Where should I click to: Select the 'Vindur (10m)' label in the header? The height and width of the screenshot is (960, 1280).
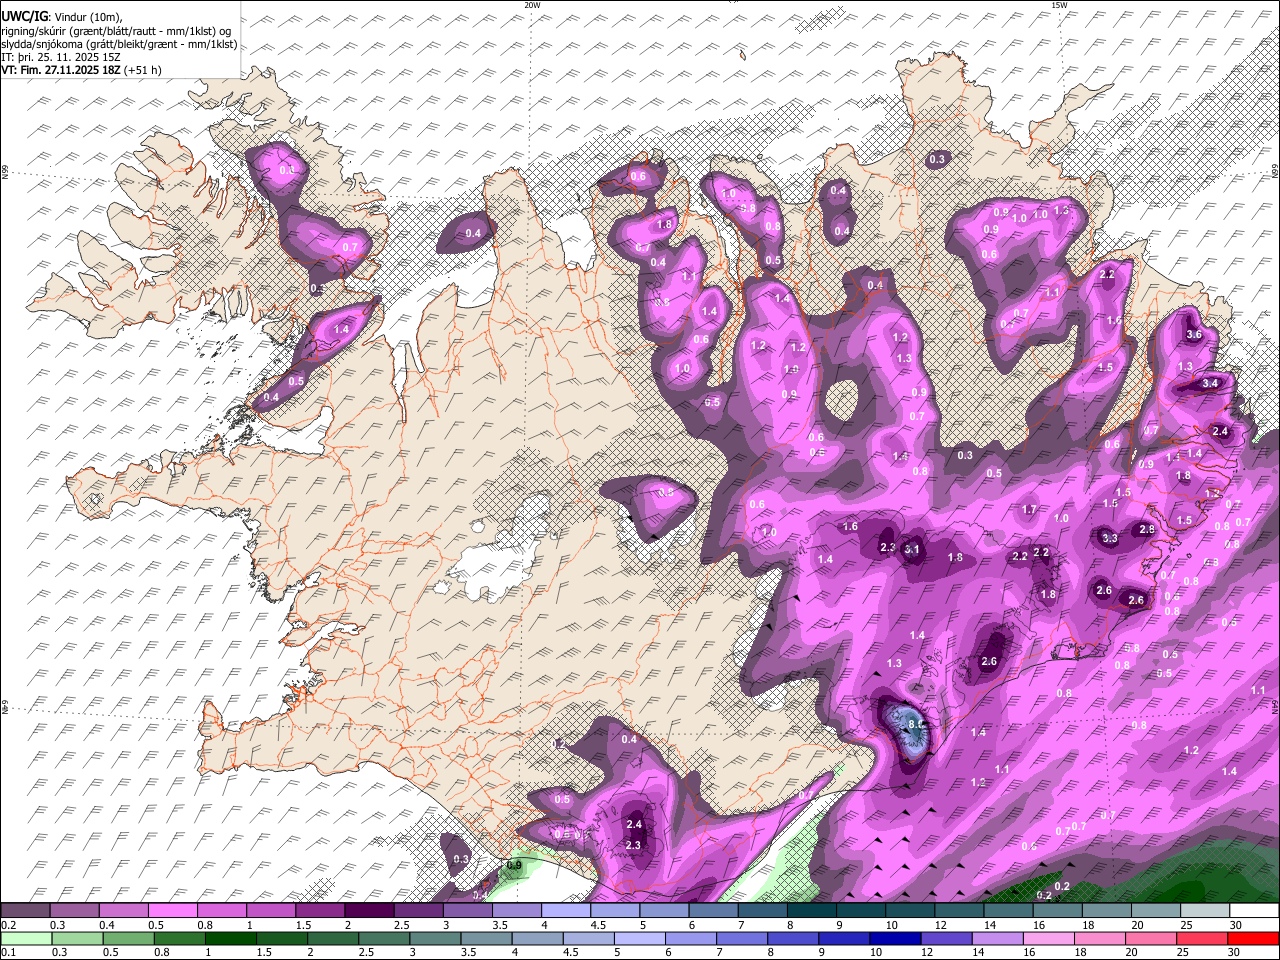pos(88,16)
